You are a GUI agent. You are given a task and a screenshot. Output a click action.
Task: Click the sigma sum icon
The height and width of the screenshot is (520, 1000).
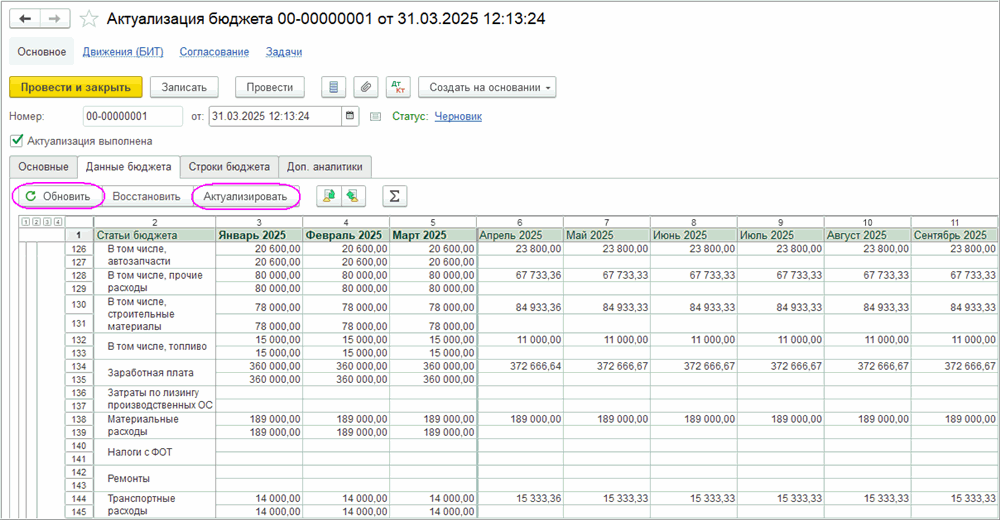[x=395, y=196]
